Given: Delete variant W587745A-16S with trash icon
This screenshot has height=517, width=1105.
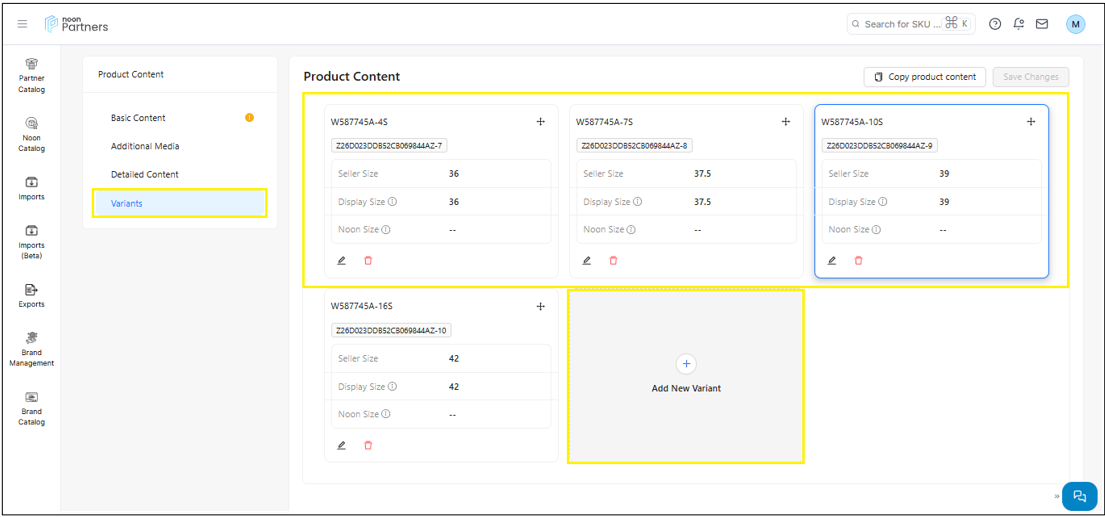Looking at the screenshot, I should click(368, 446).
